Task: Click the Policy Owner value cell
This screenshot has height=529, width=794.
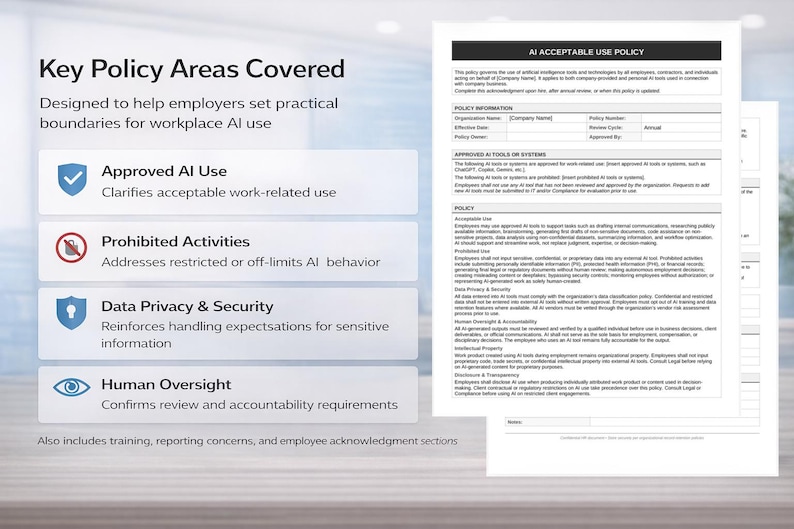Action: (x=546, y=137)
